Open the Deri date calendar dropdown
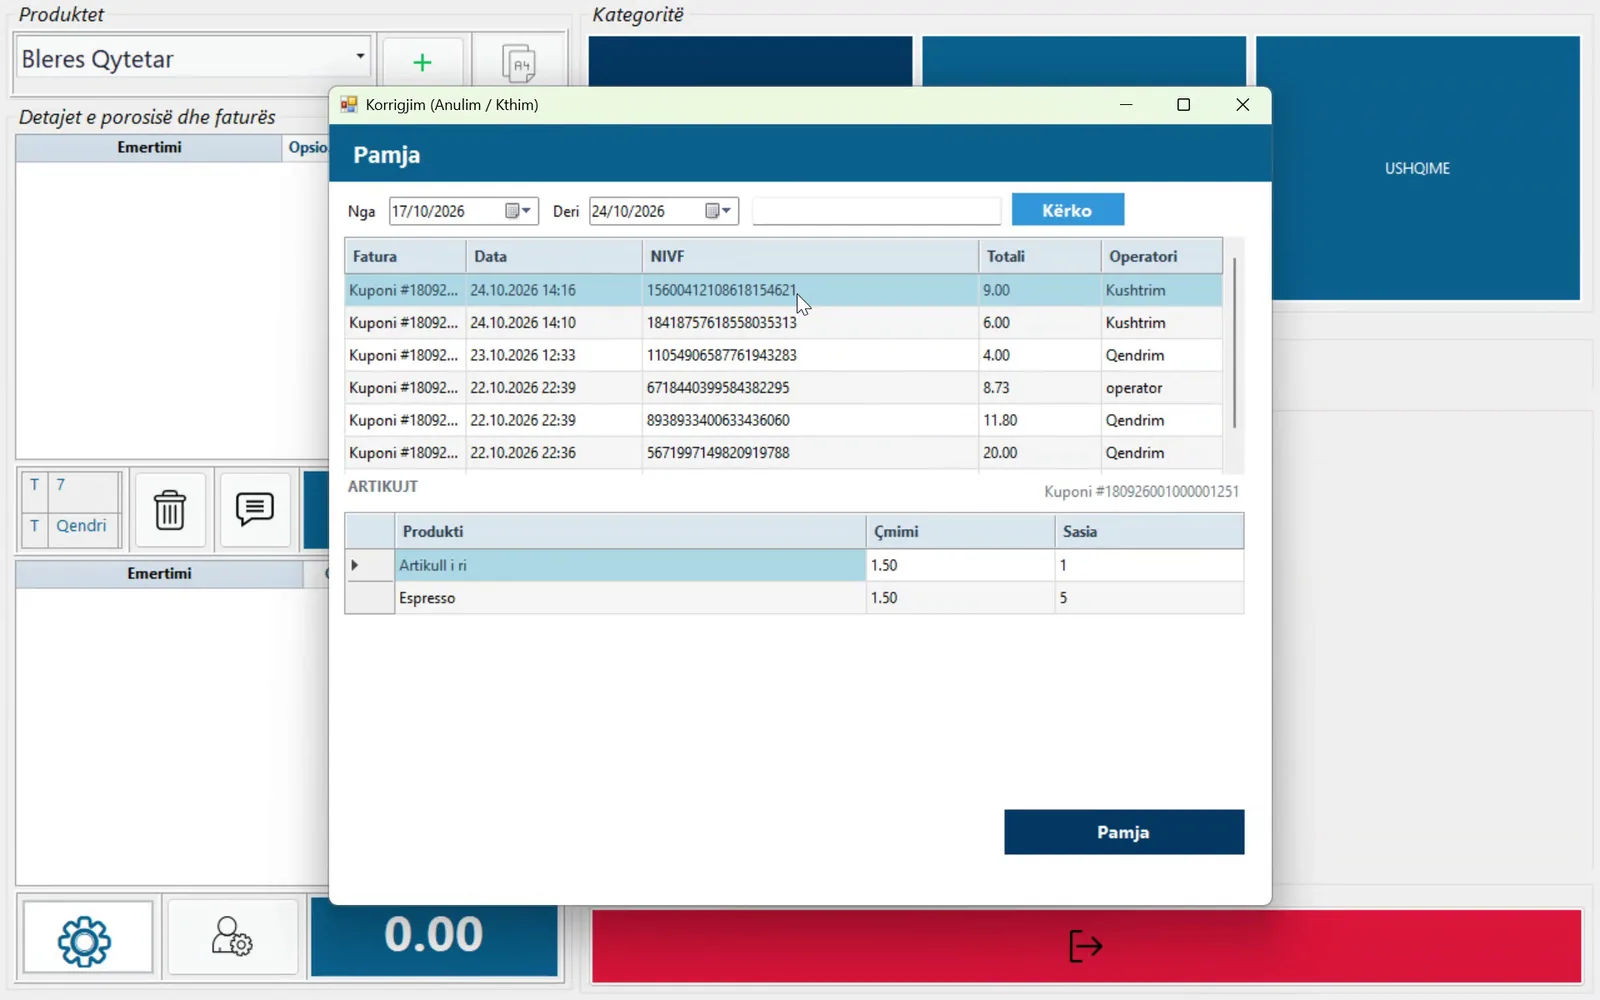The height and width of the screenshot is (1000, 1600). pos(719,211)
